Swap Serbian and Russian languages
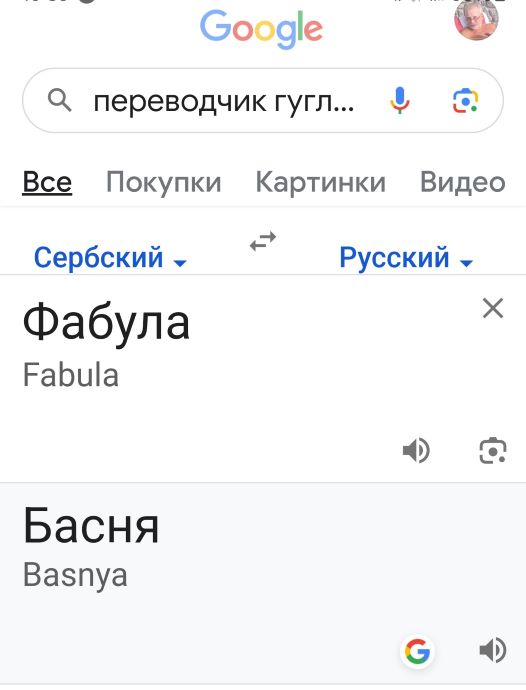Image resolution: width=526 pixels, height=690 pixels. pos(263,241)
